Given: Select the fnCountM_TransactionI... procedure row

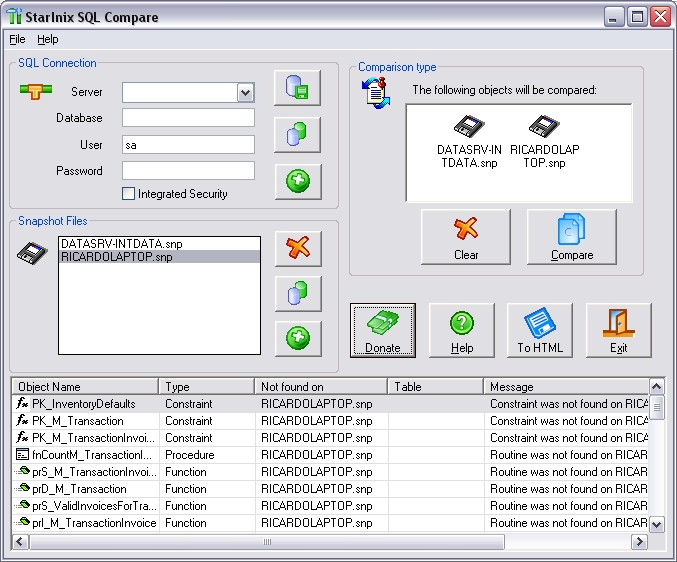Looking at the screenshot, I should pos(330,455).
